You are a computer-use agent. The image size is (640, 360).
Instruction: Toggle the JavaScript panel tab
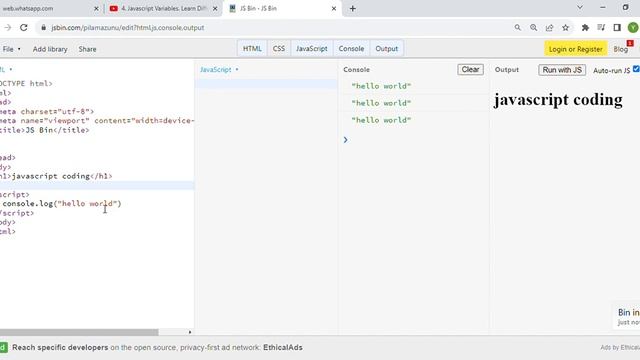pos(311,49)
